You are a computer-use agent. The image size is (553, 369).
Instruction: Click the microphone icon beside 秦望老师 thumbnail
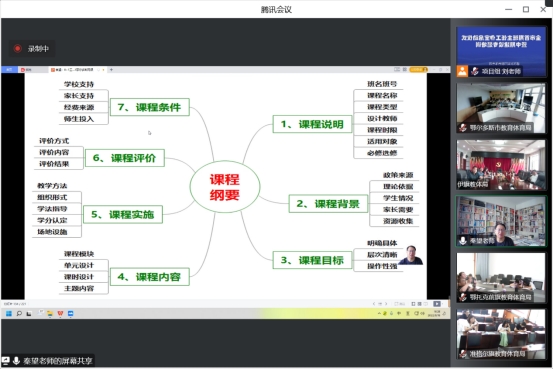pos(463,241)
